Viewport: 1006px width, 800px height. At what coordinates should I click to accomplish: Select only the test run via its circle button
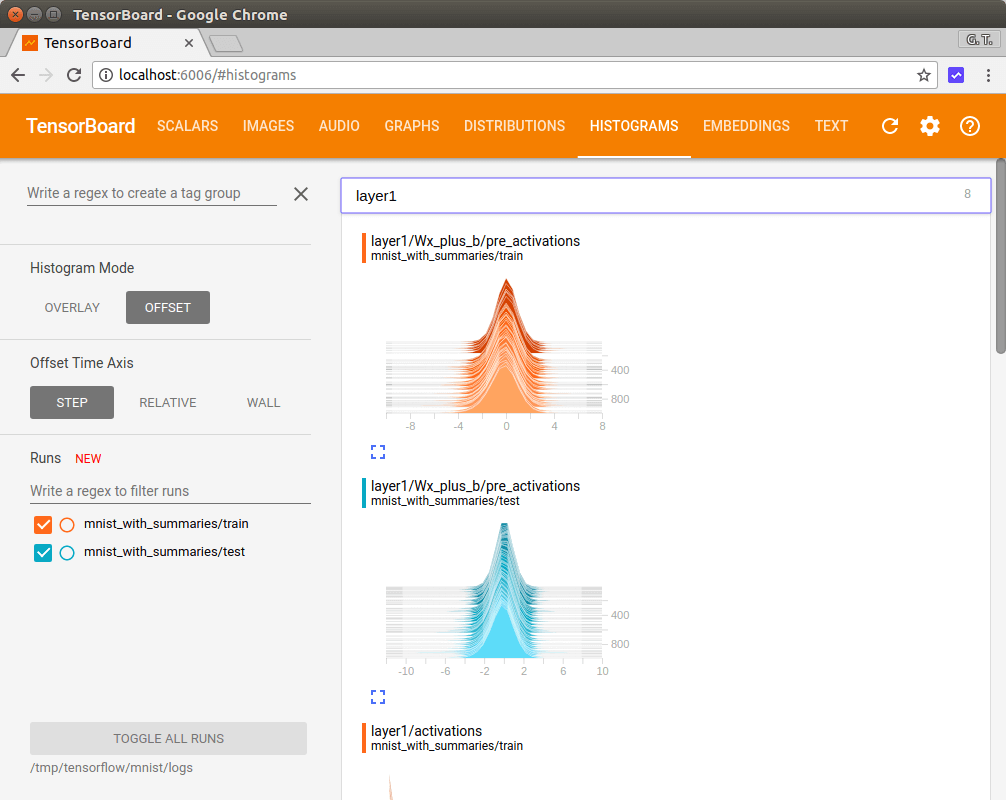pyautogui.click(x=67, y=552)
